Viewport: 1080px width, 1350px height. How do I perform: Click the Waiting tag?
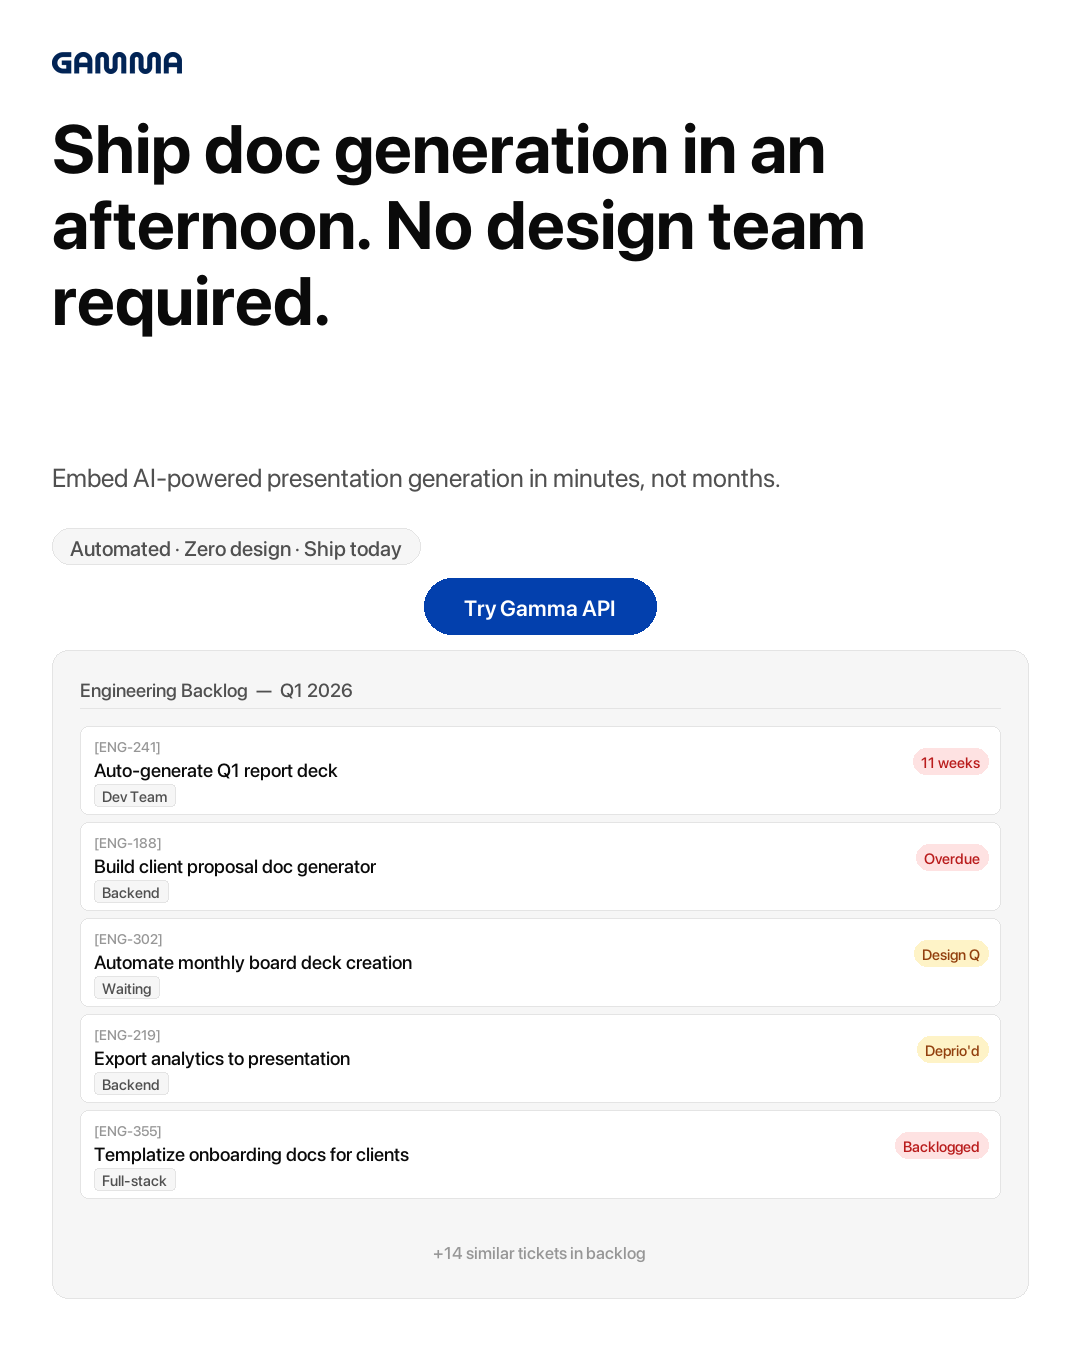pyautogui.click(x=127, y=989)
